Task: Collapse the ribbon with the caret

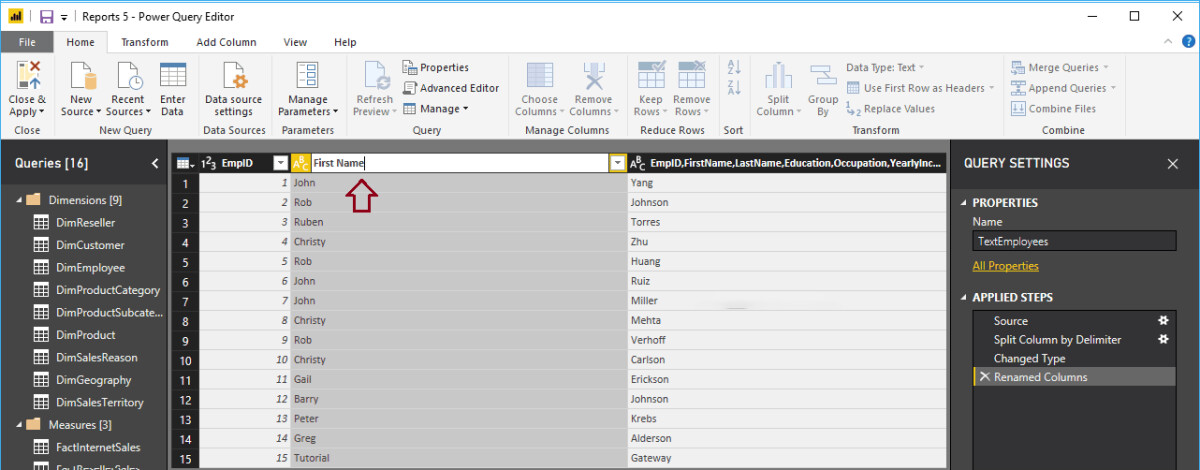Action: click(x=1166, y=42)
